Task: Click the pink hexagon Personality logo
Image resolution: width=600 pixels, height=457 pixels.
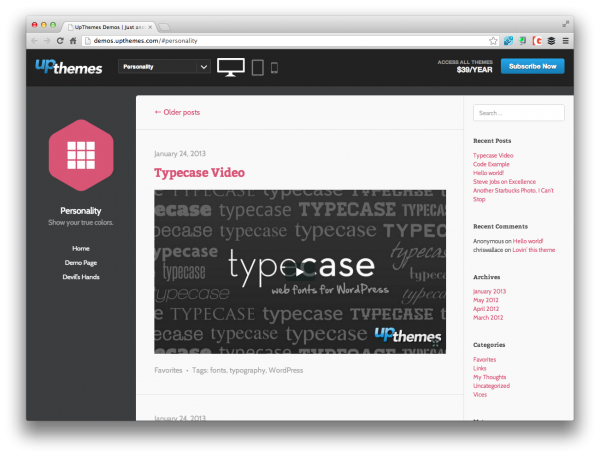Action: [81, 155]
